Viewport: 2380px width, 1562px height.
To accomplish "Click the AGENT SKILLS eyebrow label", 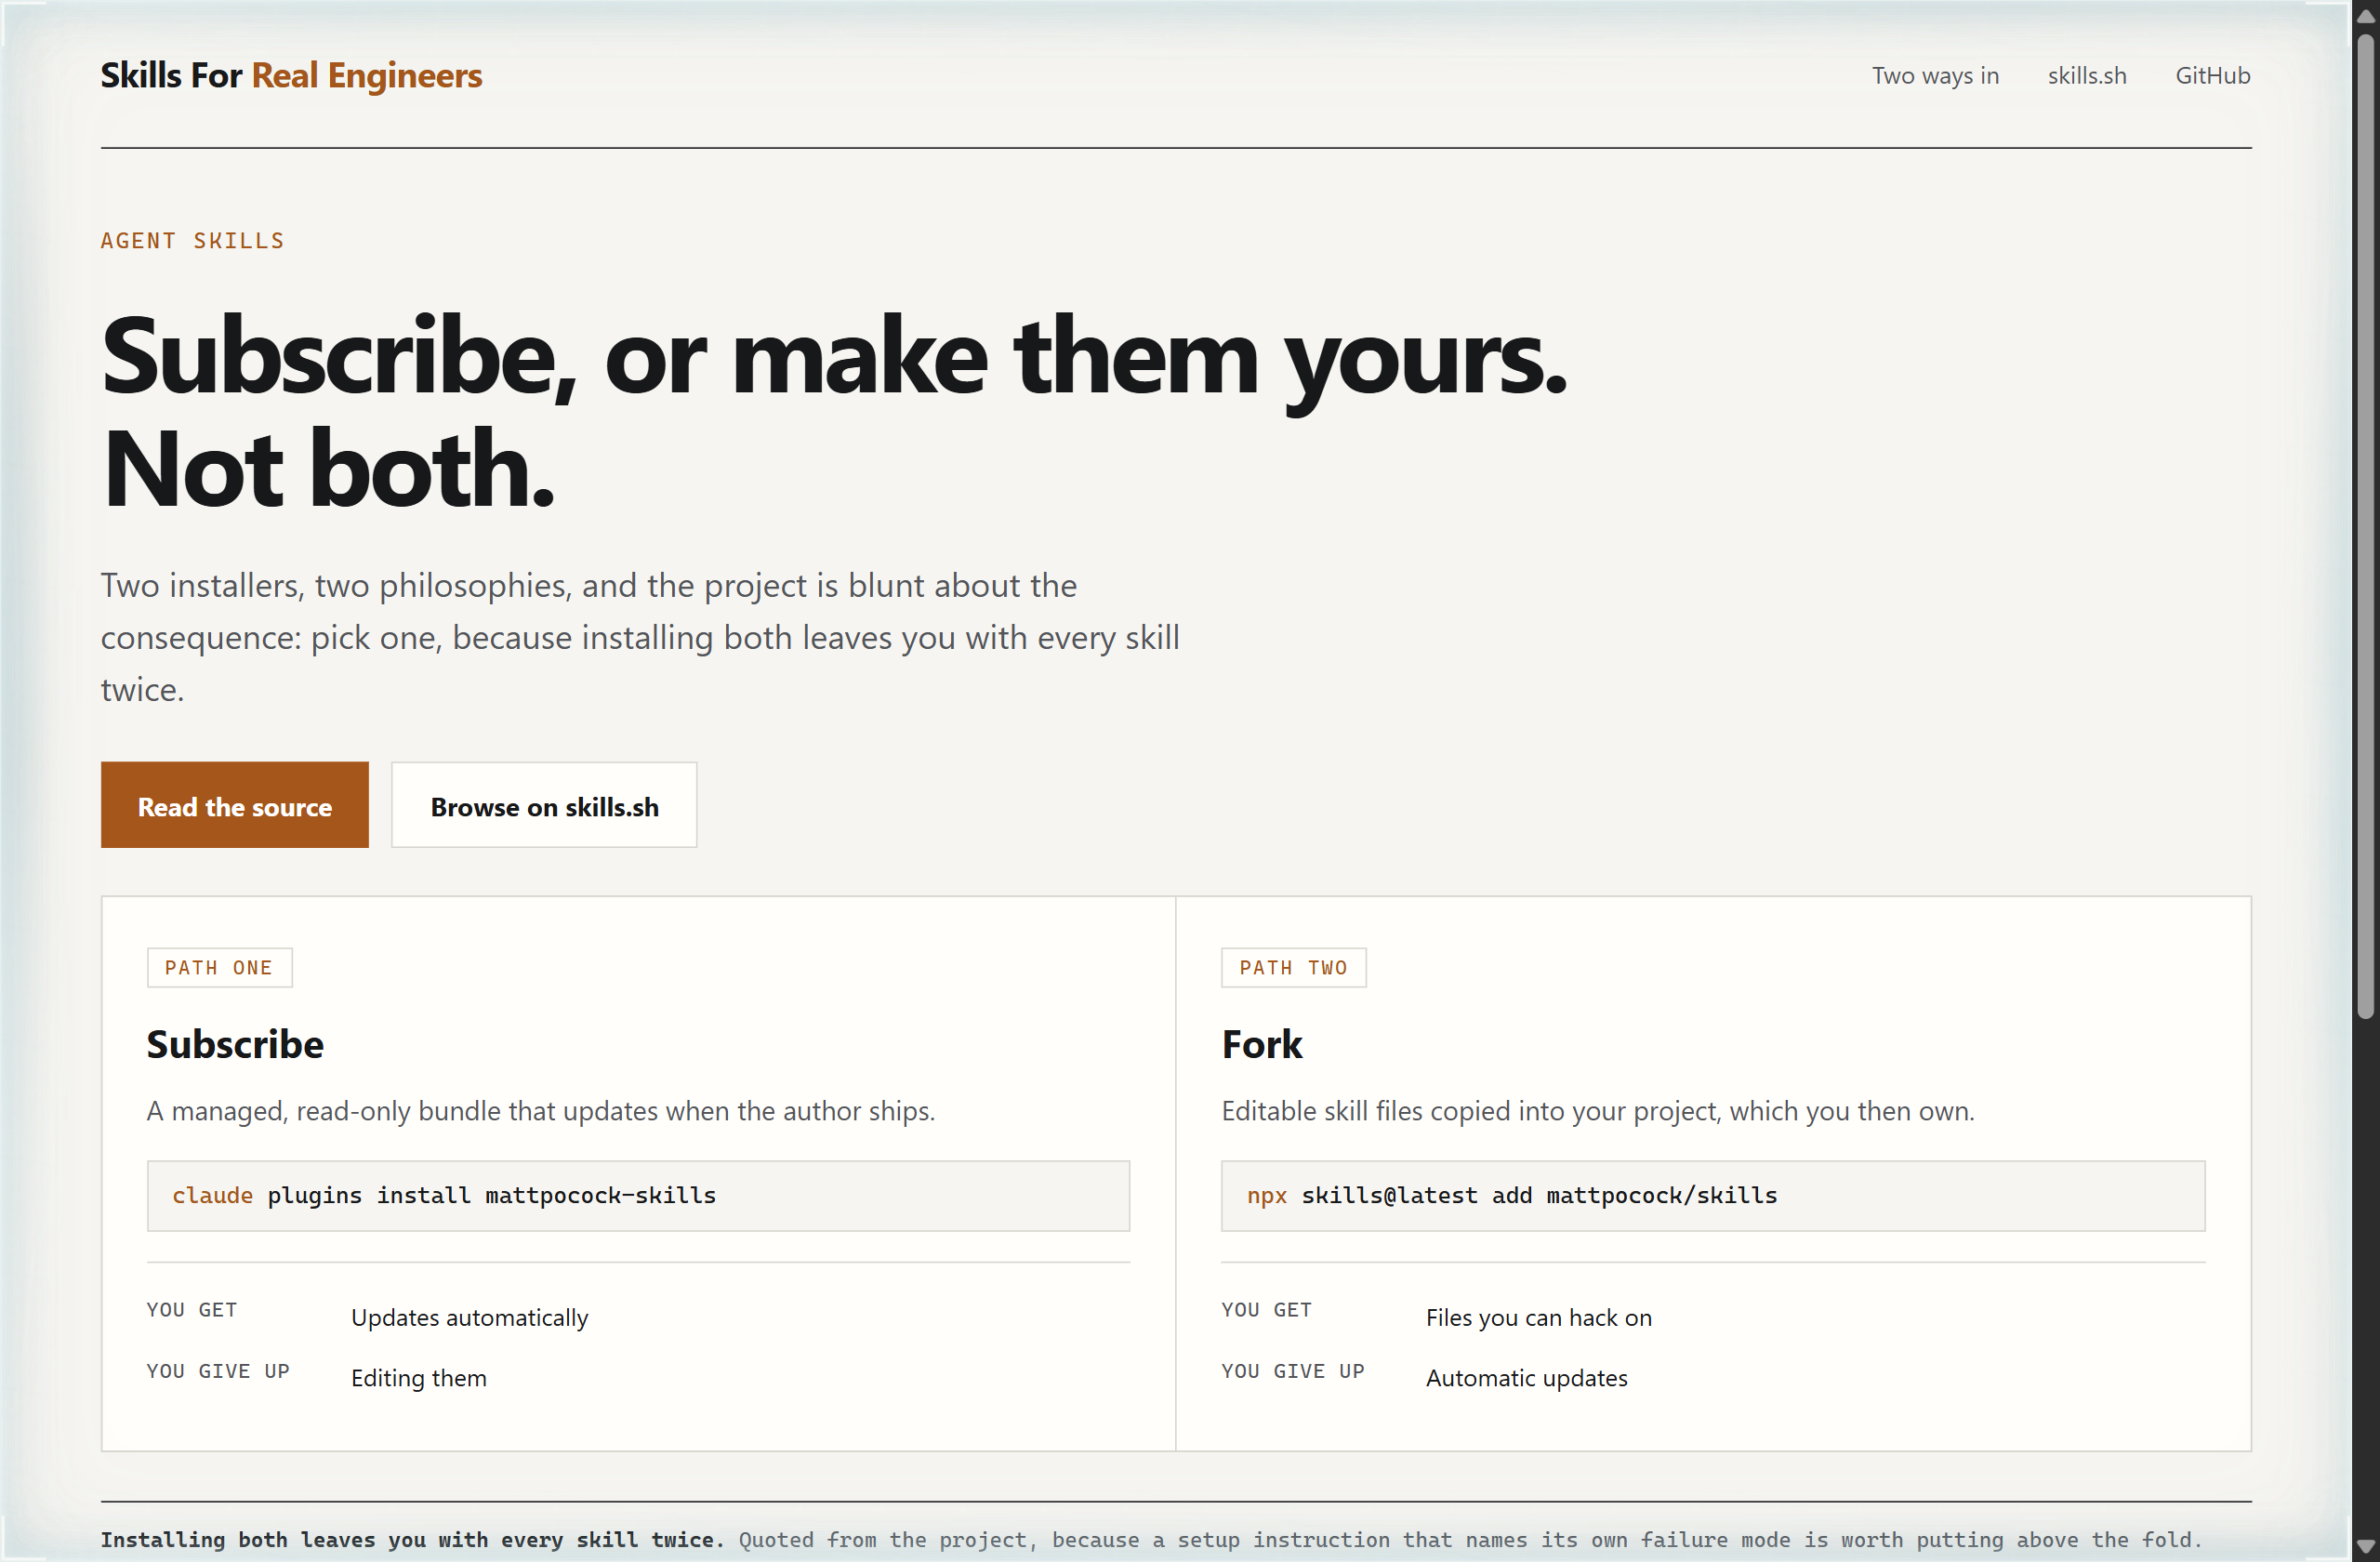I will (192, 241).
